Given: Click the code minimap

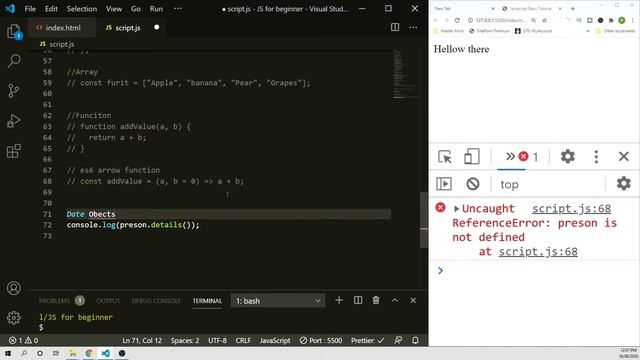Looking at the screenshot, I should click(406, 74).
